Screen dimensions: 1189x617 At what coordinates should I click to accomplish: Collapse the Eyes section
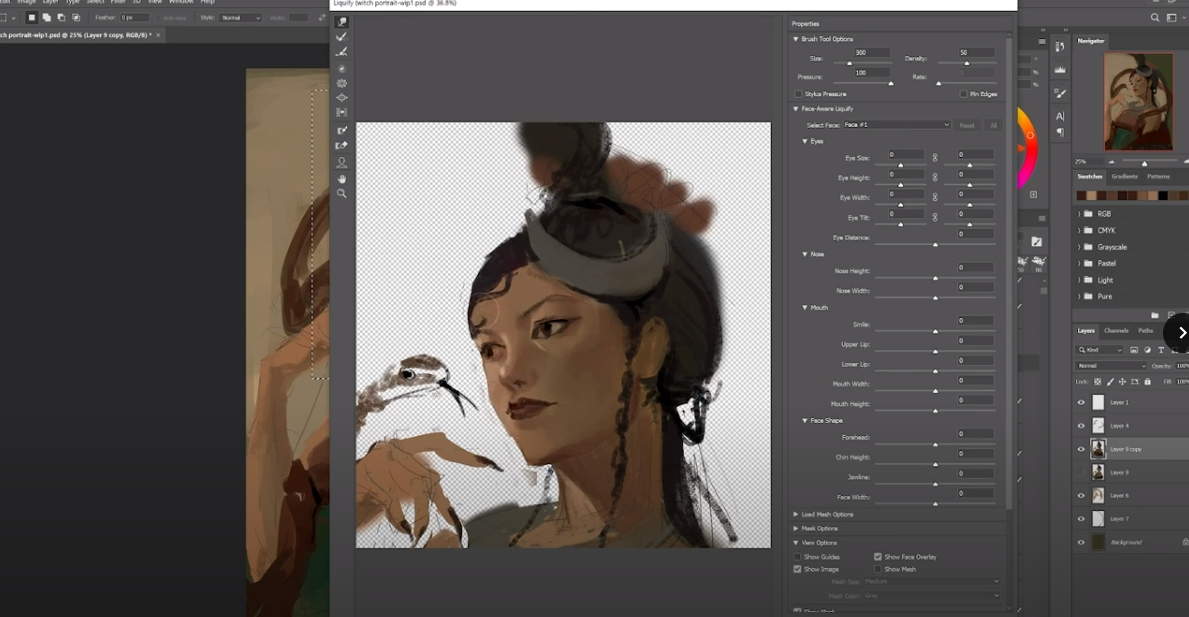[805, 142]
